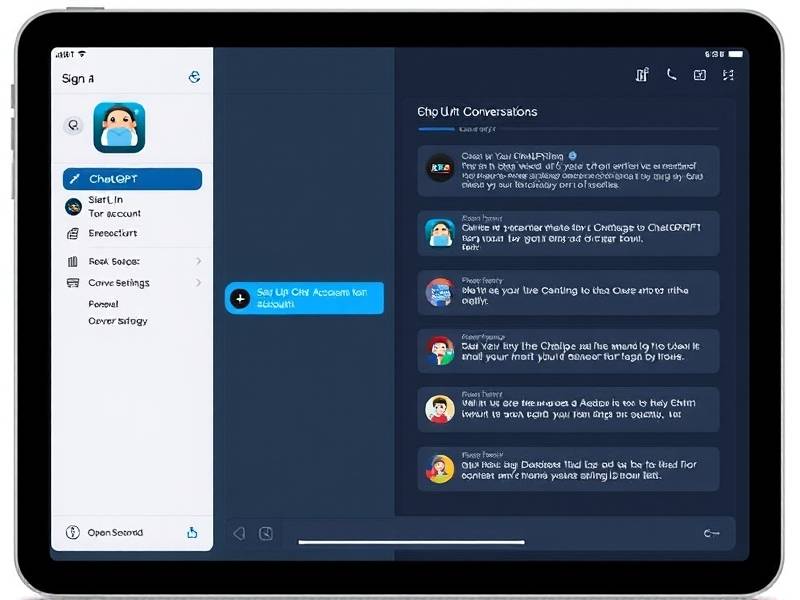Screen dimensions: 800x600
Task: Click the boxed square icon in top toolbar
Action: click(700, 75)
